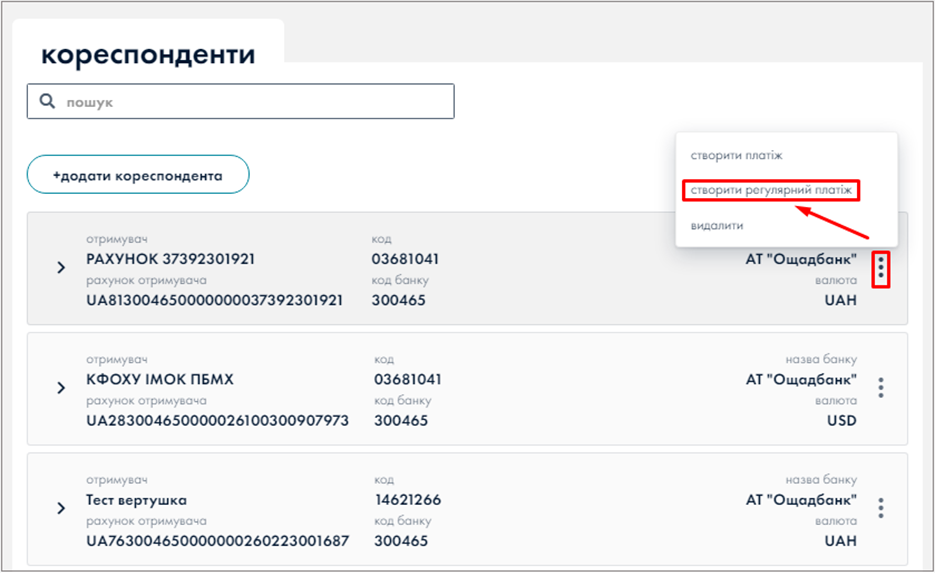Click account number UA283004650000026100300907973
The width and height of the screenshot is (935, 573).
tap(217, 421)
